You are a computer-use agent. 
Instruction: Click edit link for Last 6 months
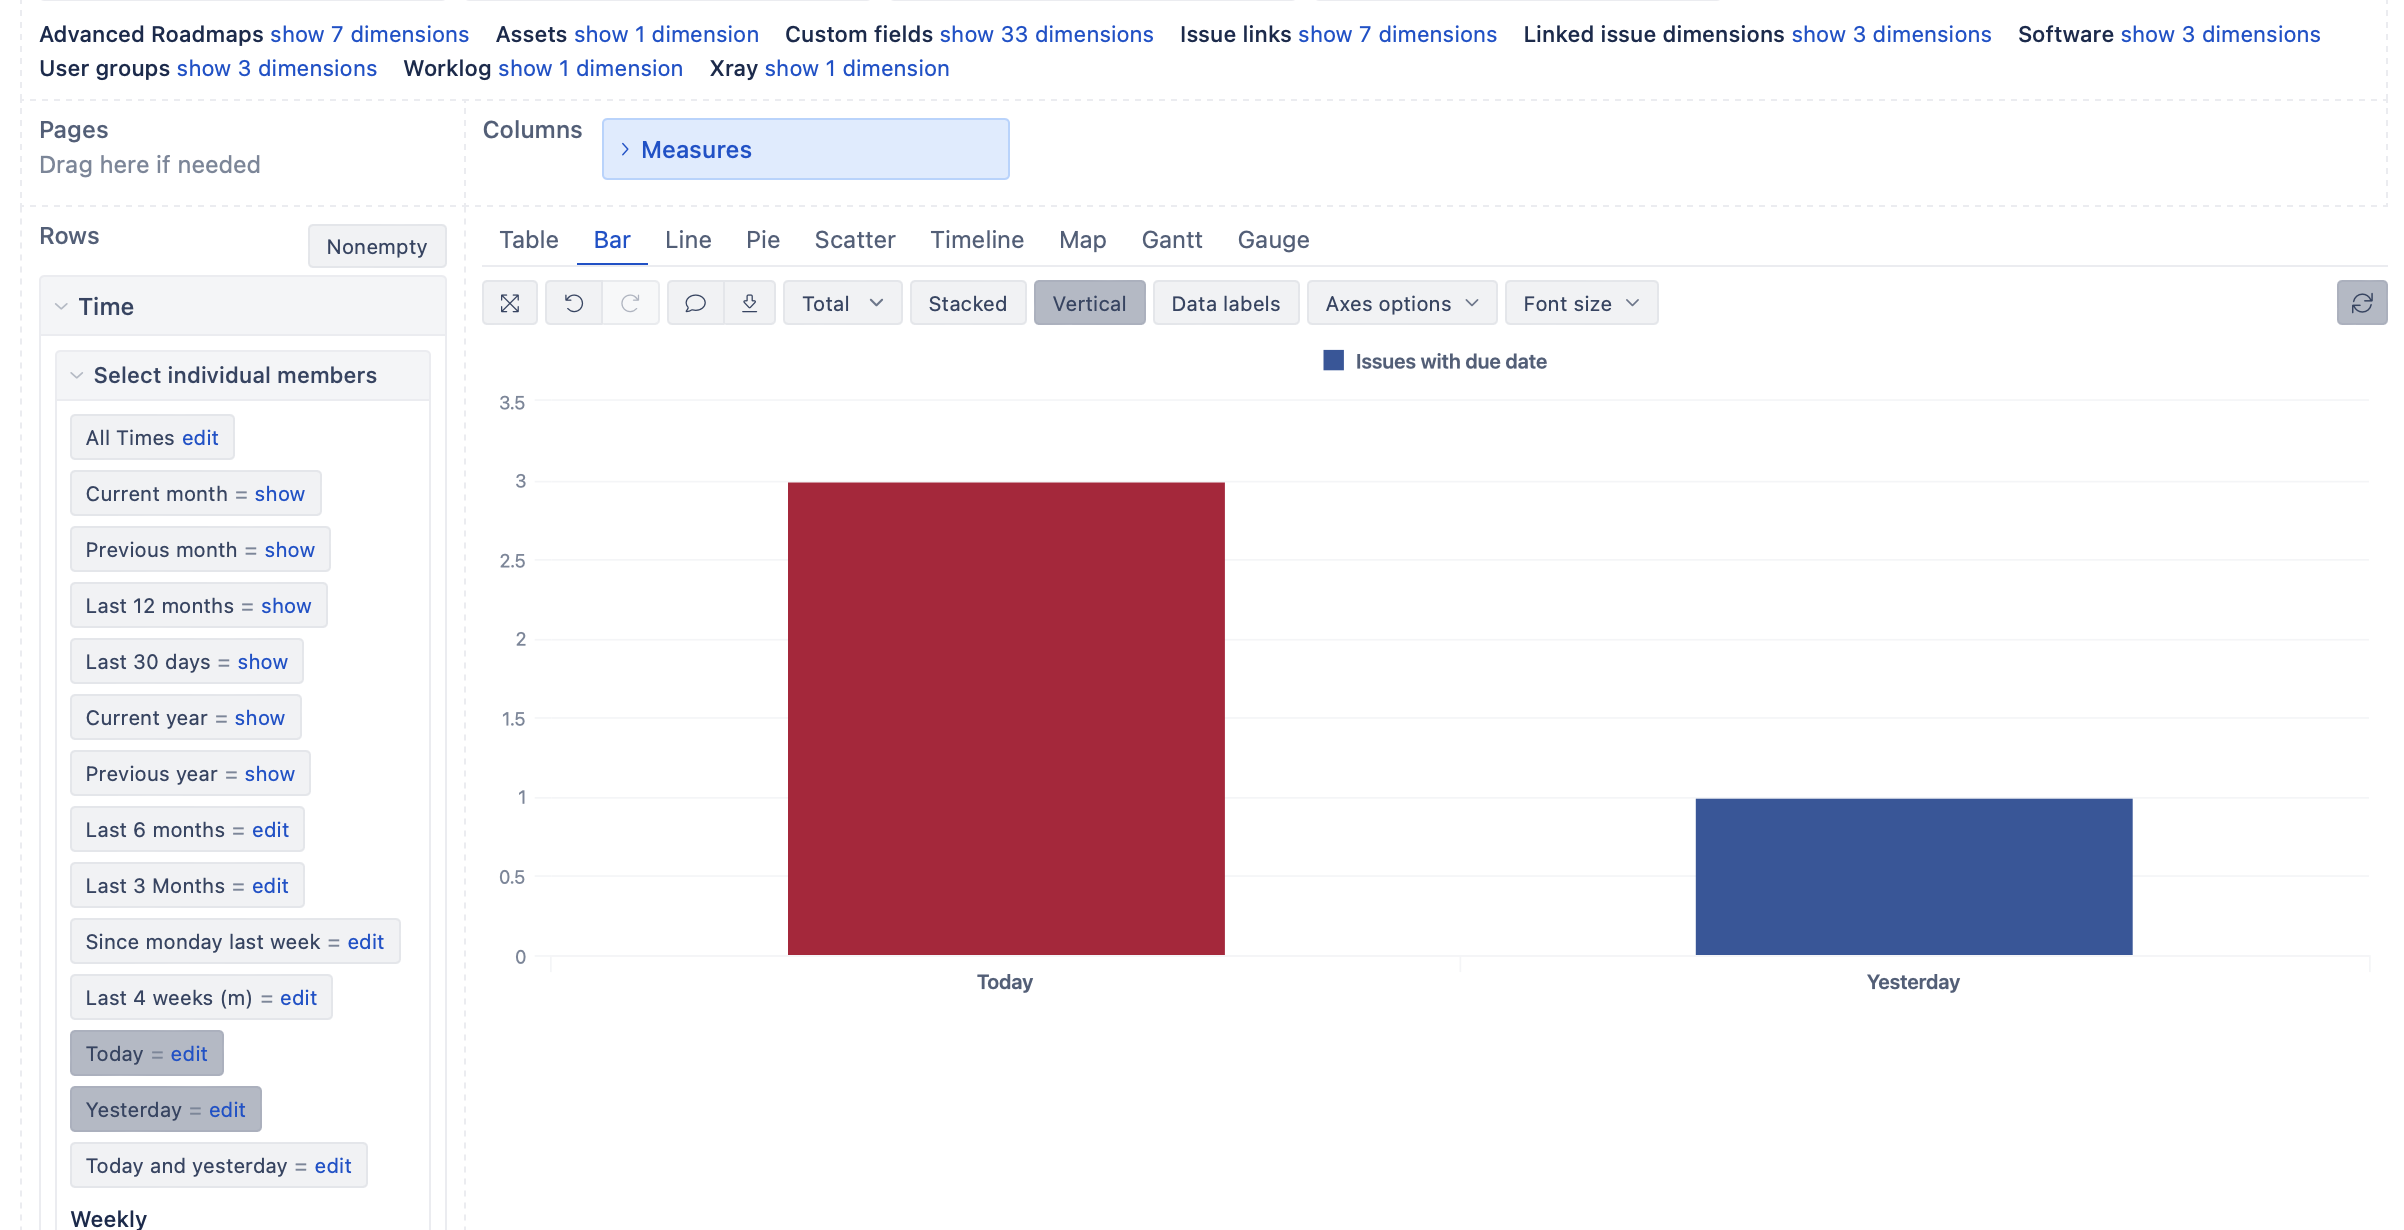pos(270,830)
